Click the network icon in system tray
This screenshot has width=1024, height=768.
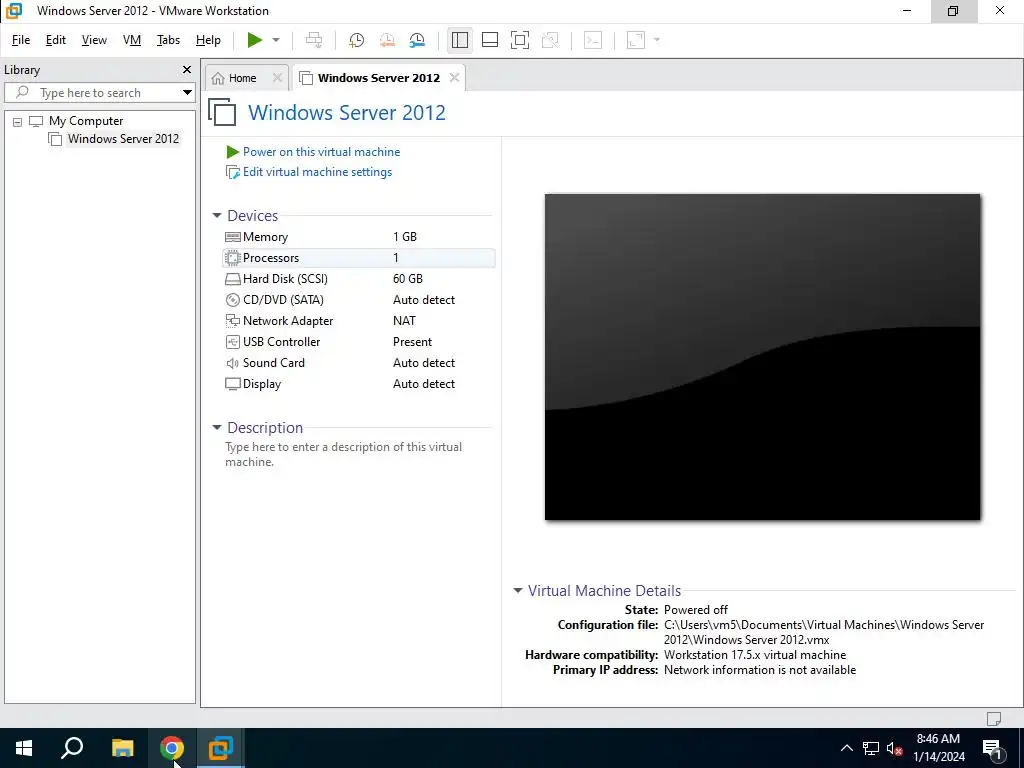[x=871, y=748]
